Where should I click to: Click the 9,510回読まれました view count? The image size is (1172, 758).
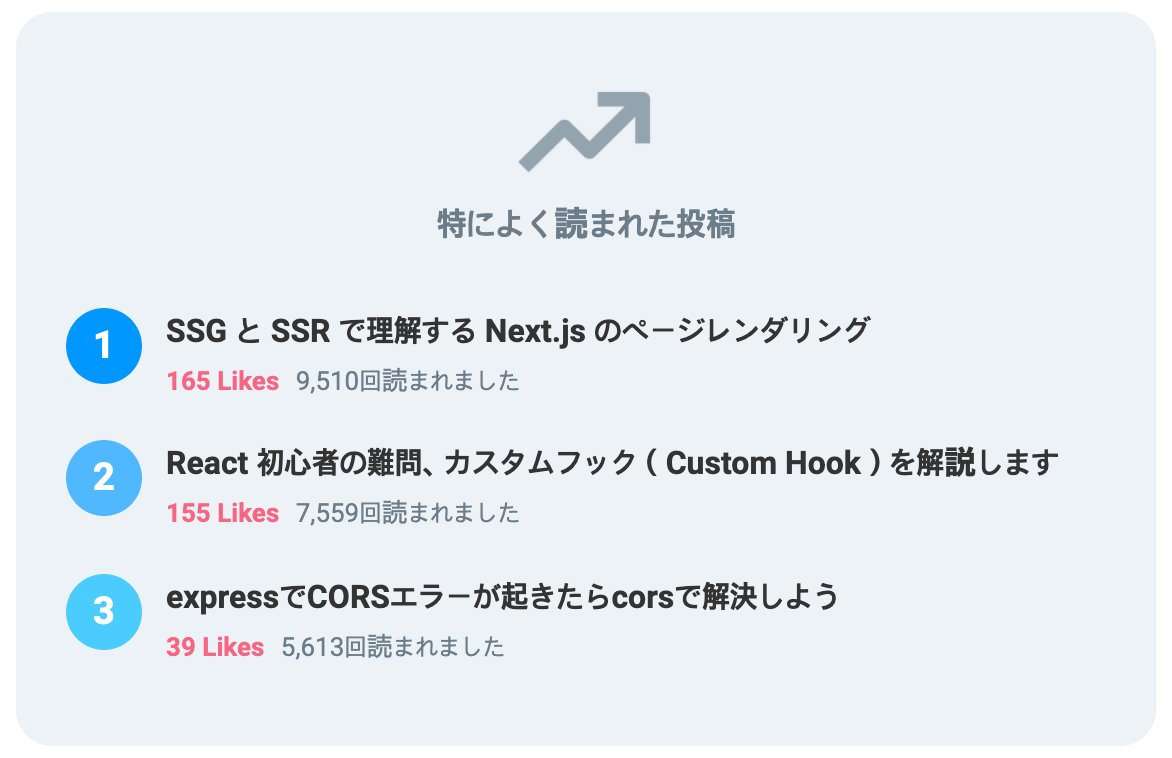[x=407, y=381]
